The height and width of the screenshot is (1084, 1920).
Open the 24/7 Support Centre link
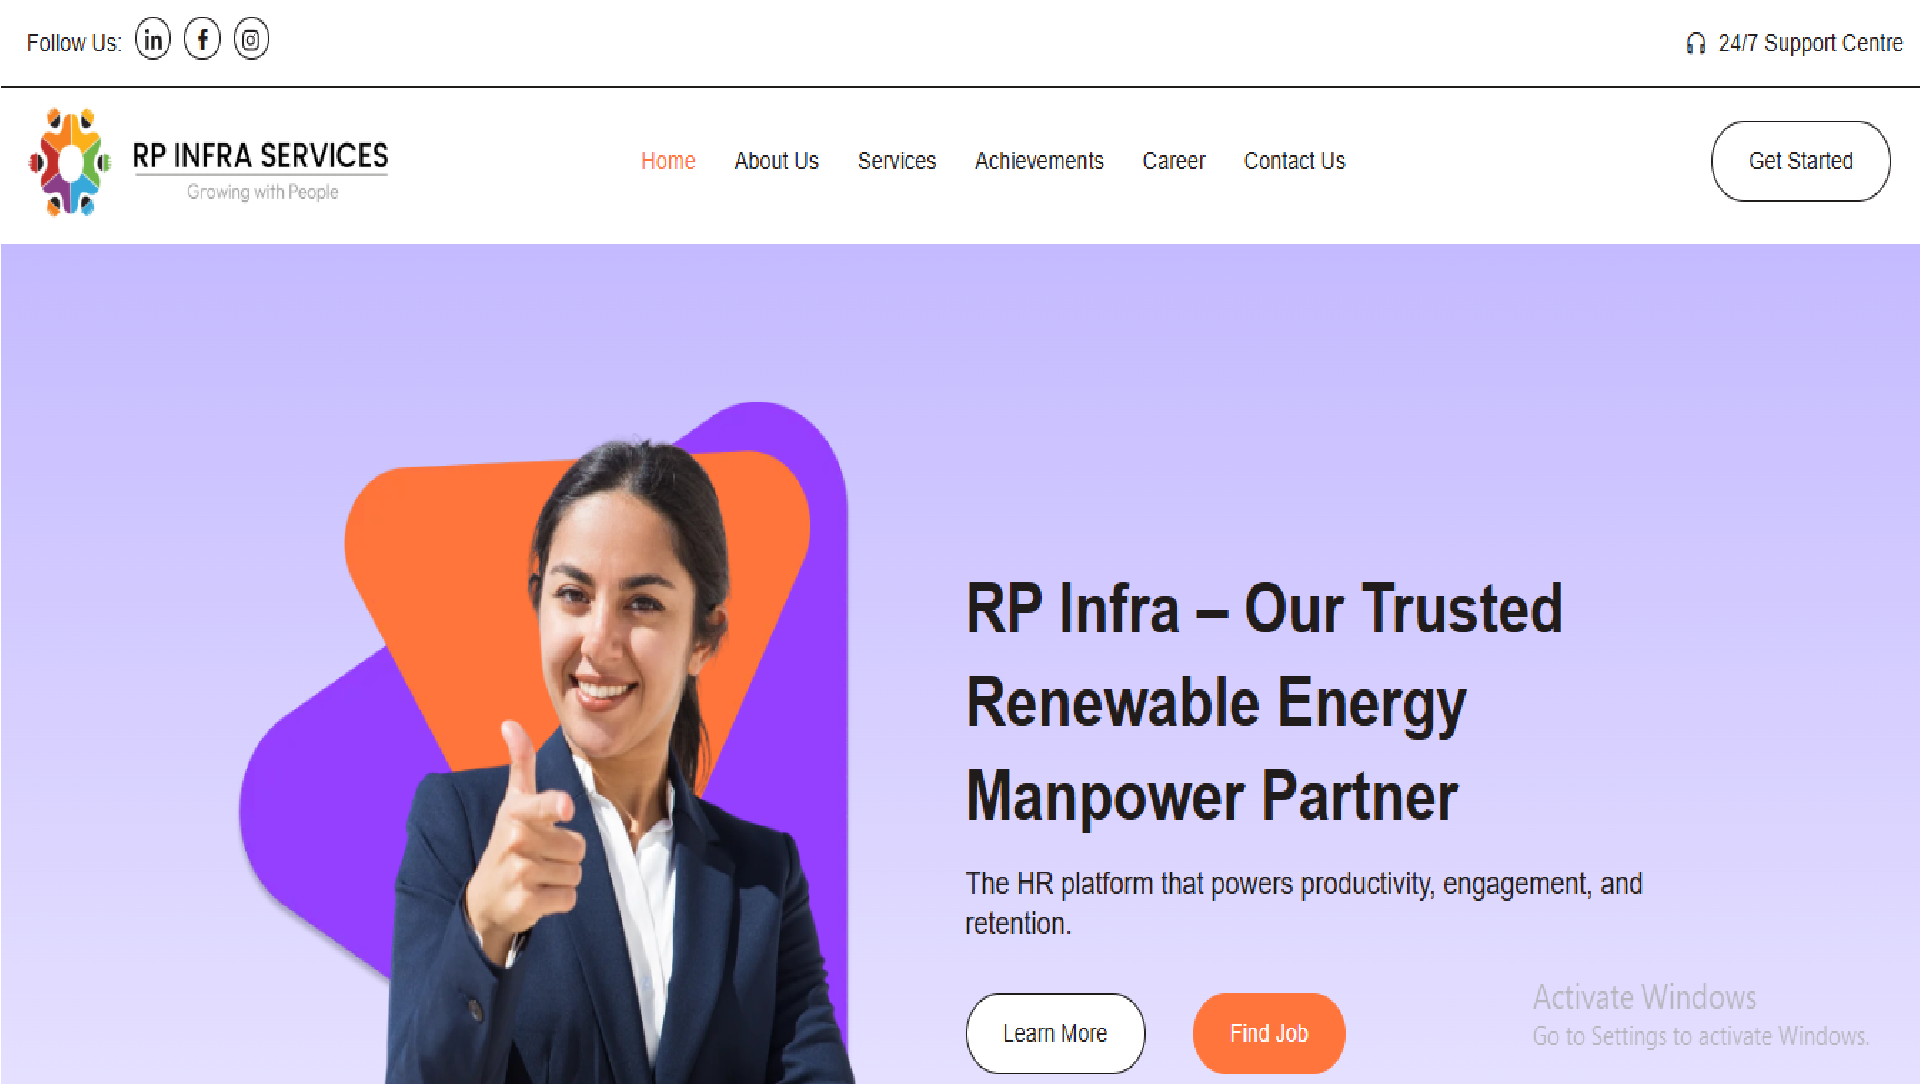[1810, 43]
